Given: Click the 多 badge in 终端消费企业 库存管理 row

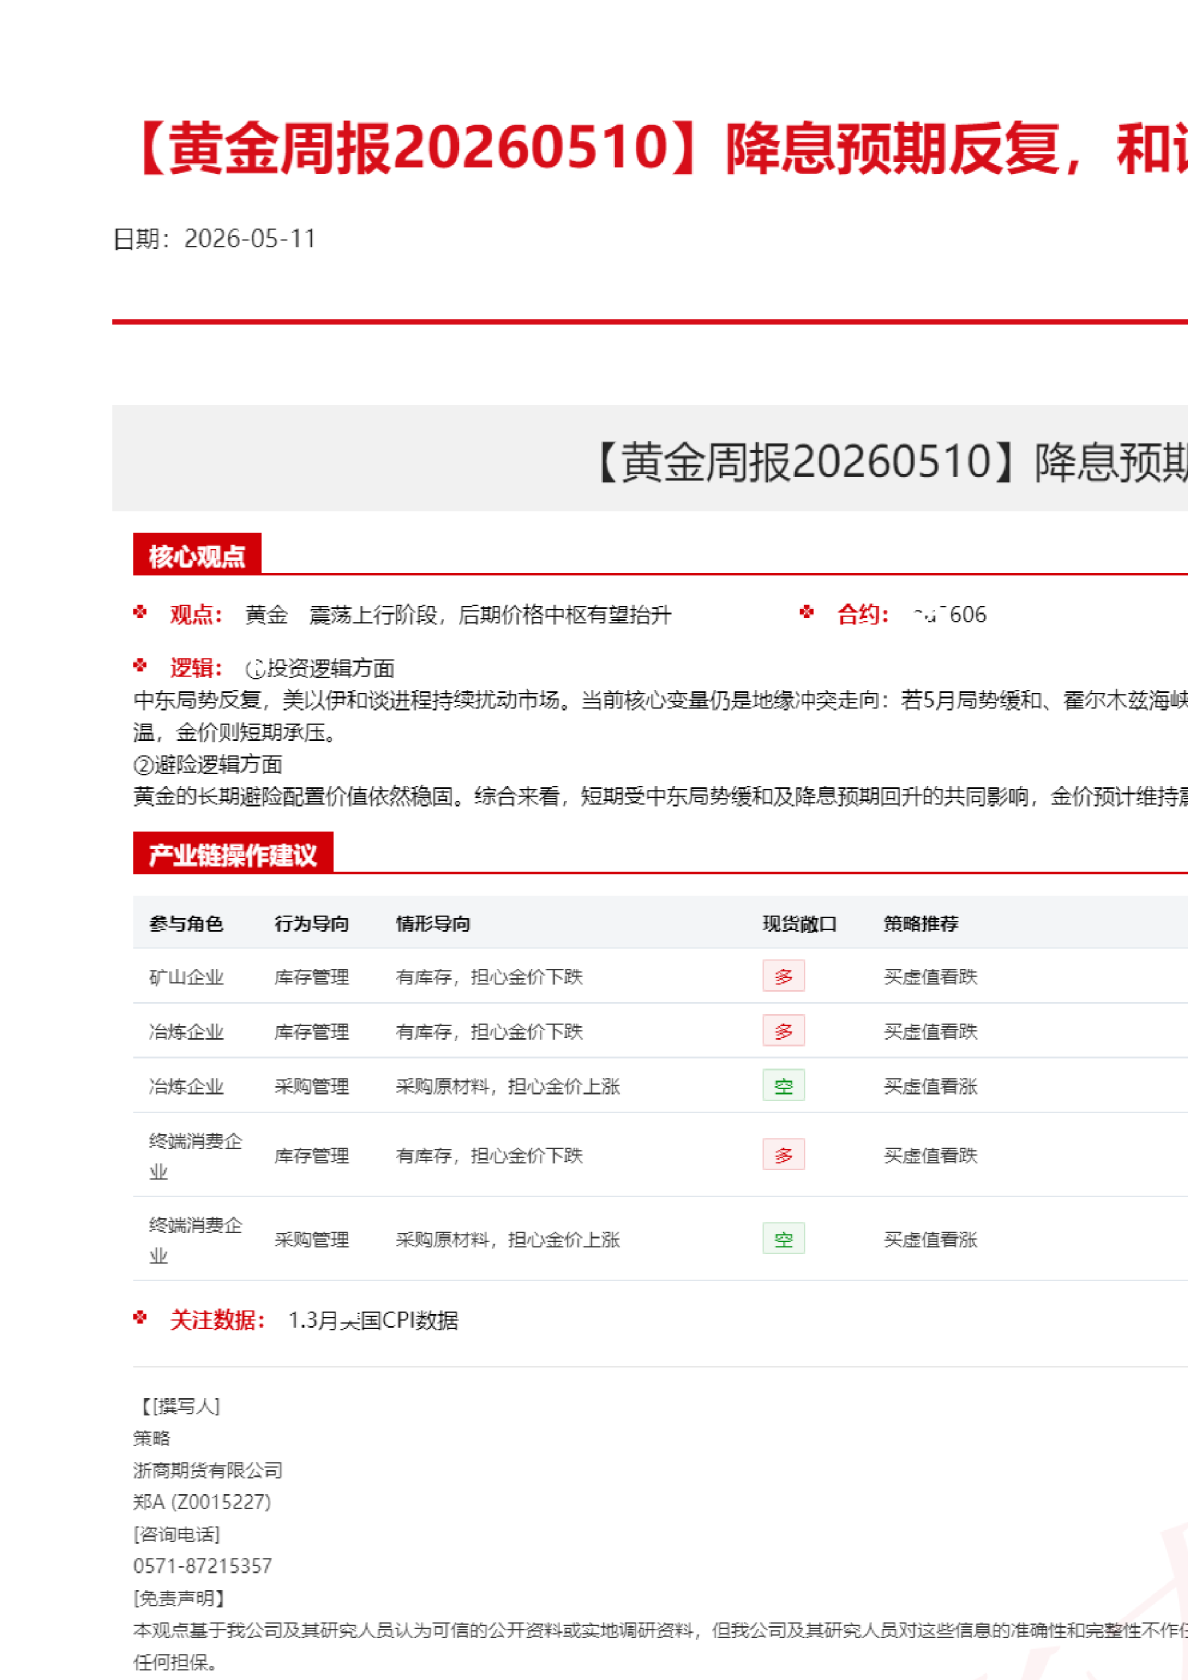Looking at the screenshot, I should pyautogui.click(x=784, y=1155).
